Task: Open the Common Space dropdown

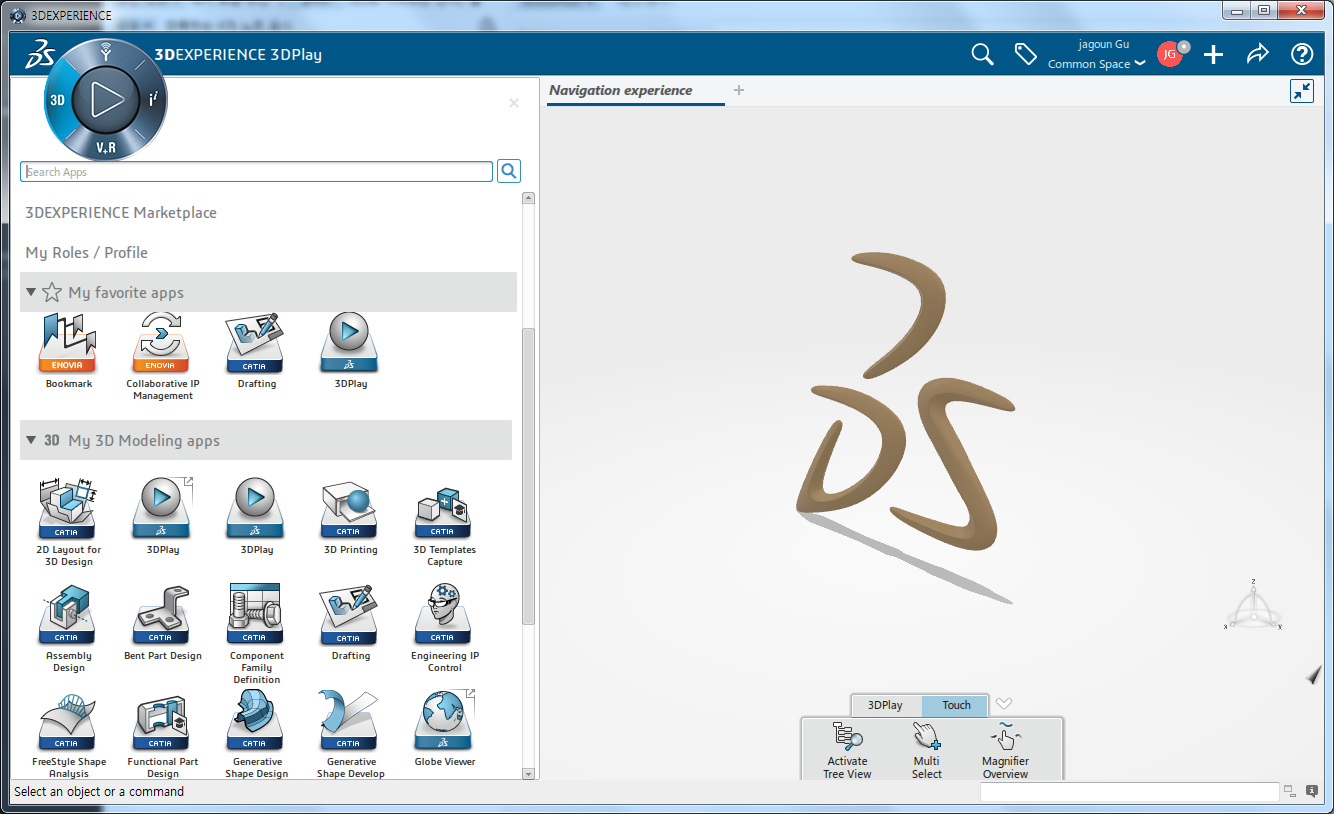Action: pos(1095,64)
